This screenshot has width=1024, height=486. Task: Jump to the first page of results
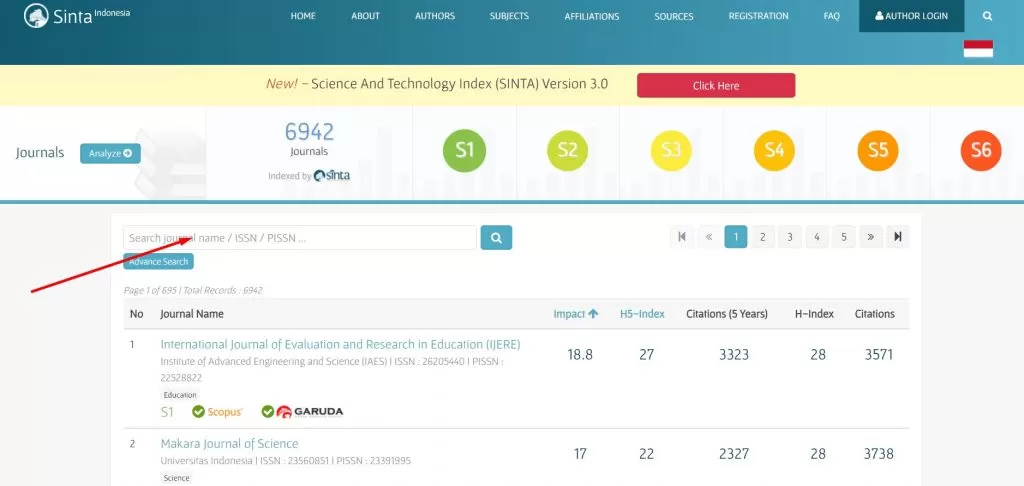click(682, 237)
